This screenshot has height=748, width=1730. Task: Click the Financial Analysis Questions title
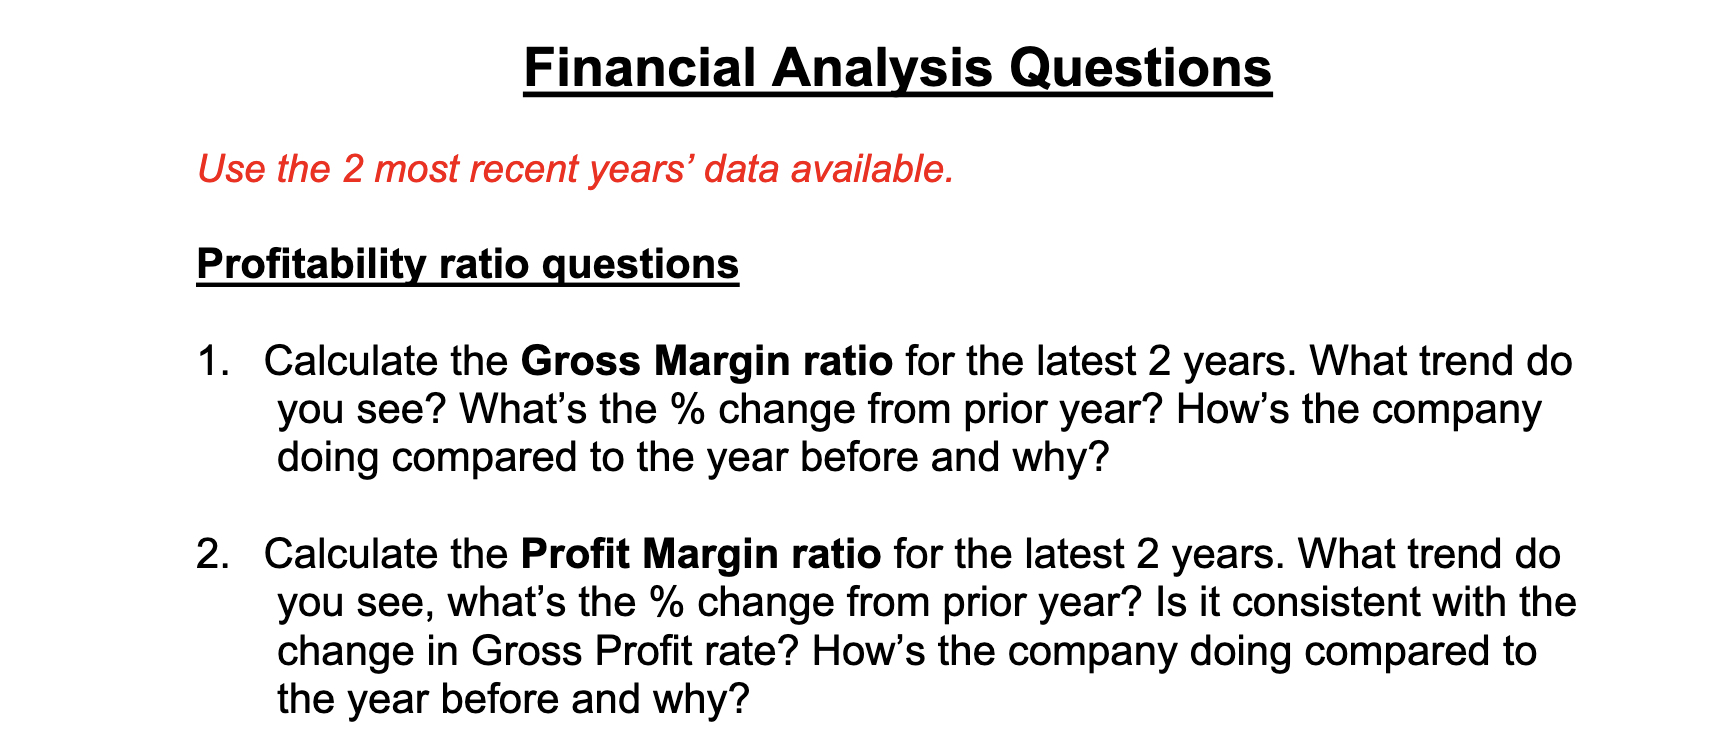tap(897, 68)
